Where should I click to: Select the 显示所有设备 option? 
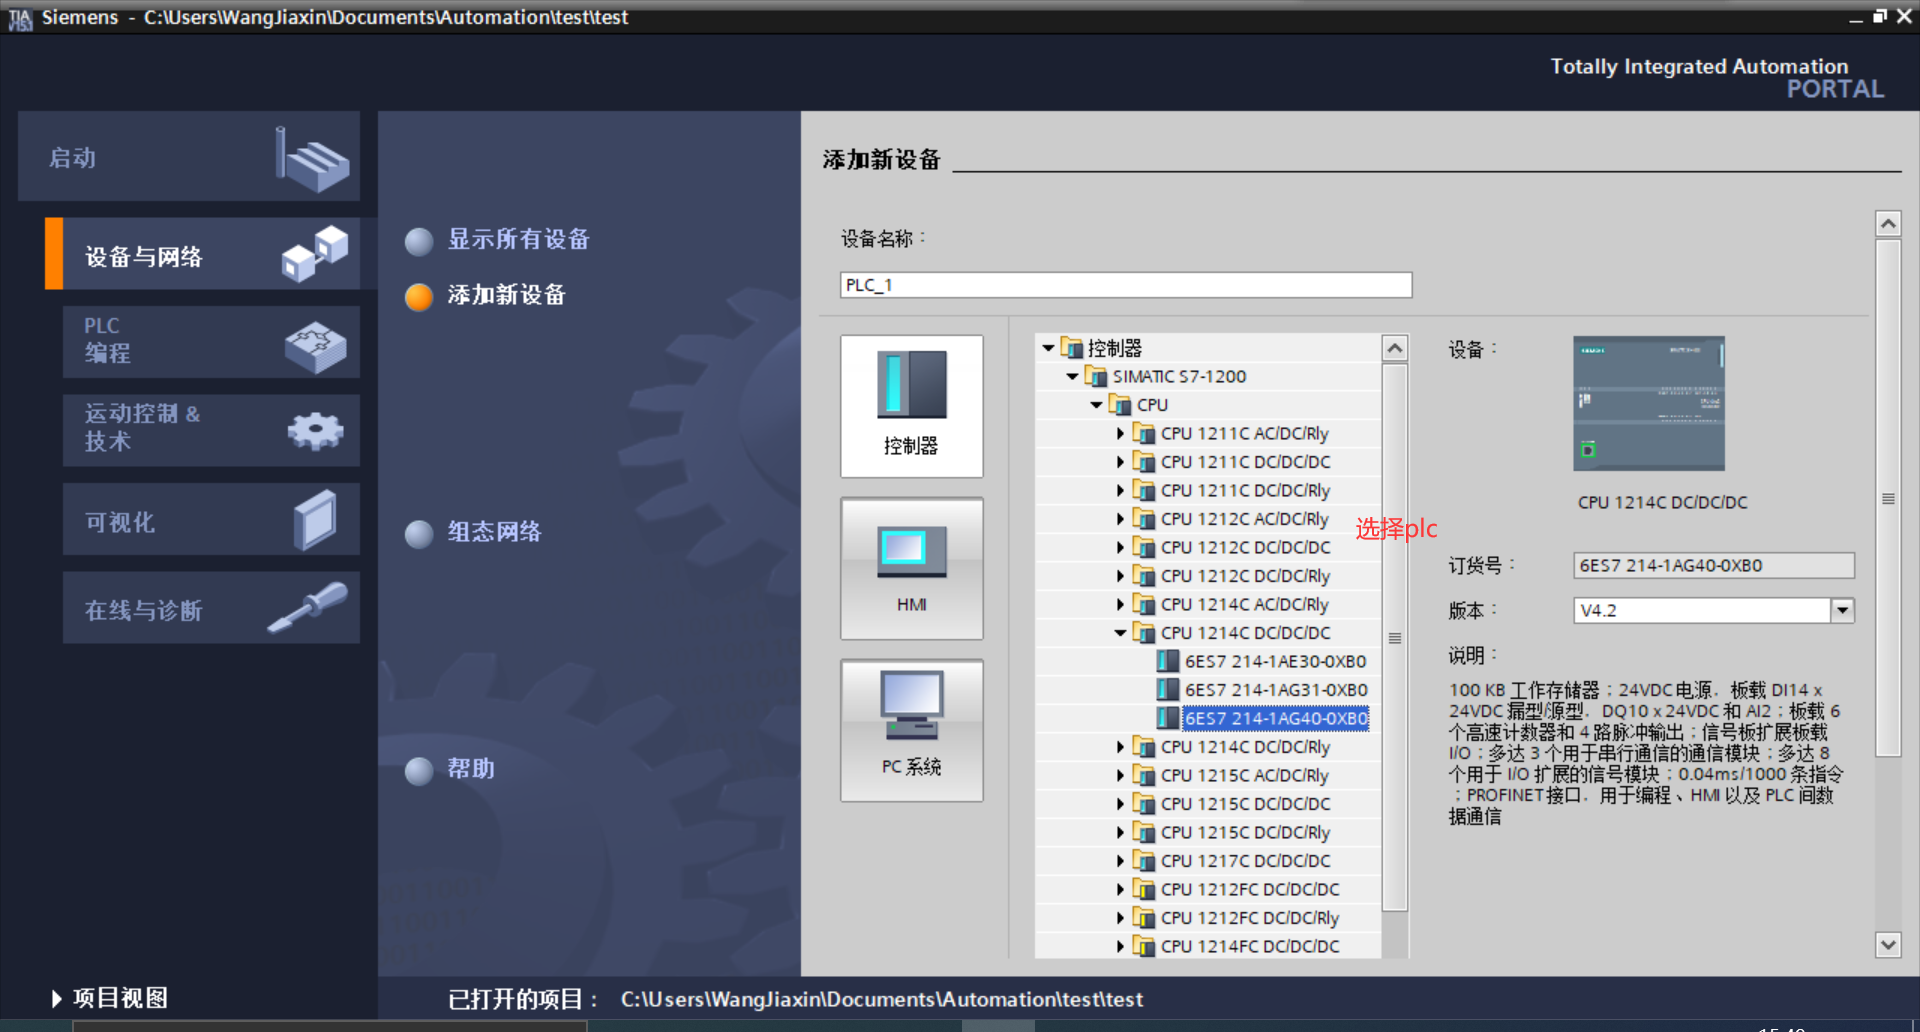[x=518, y=239]
